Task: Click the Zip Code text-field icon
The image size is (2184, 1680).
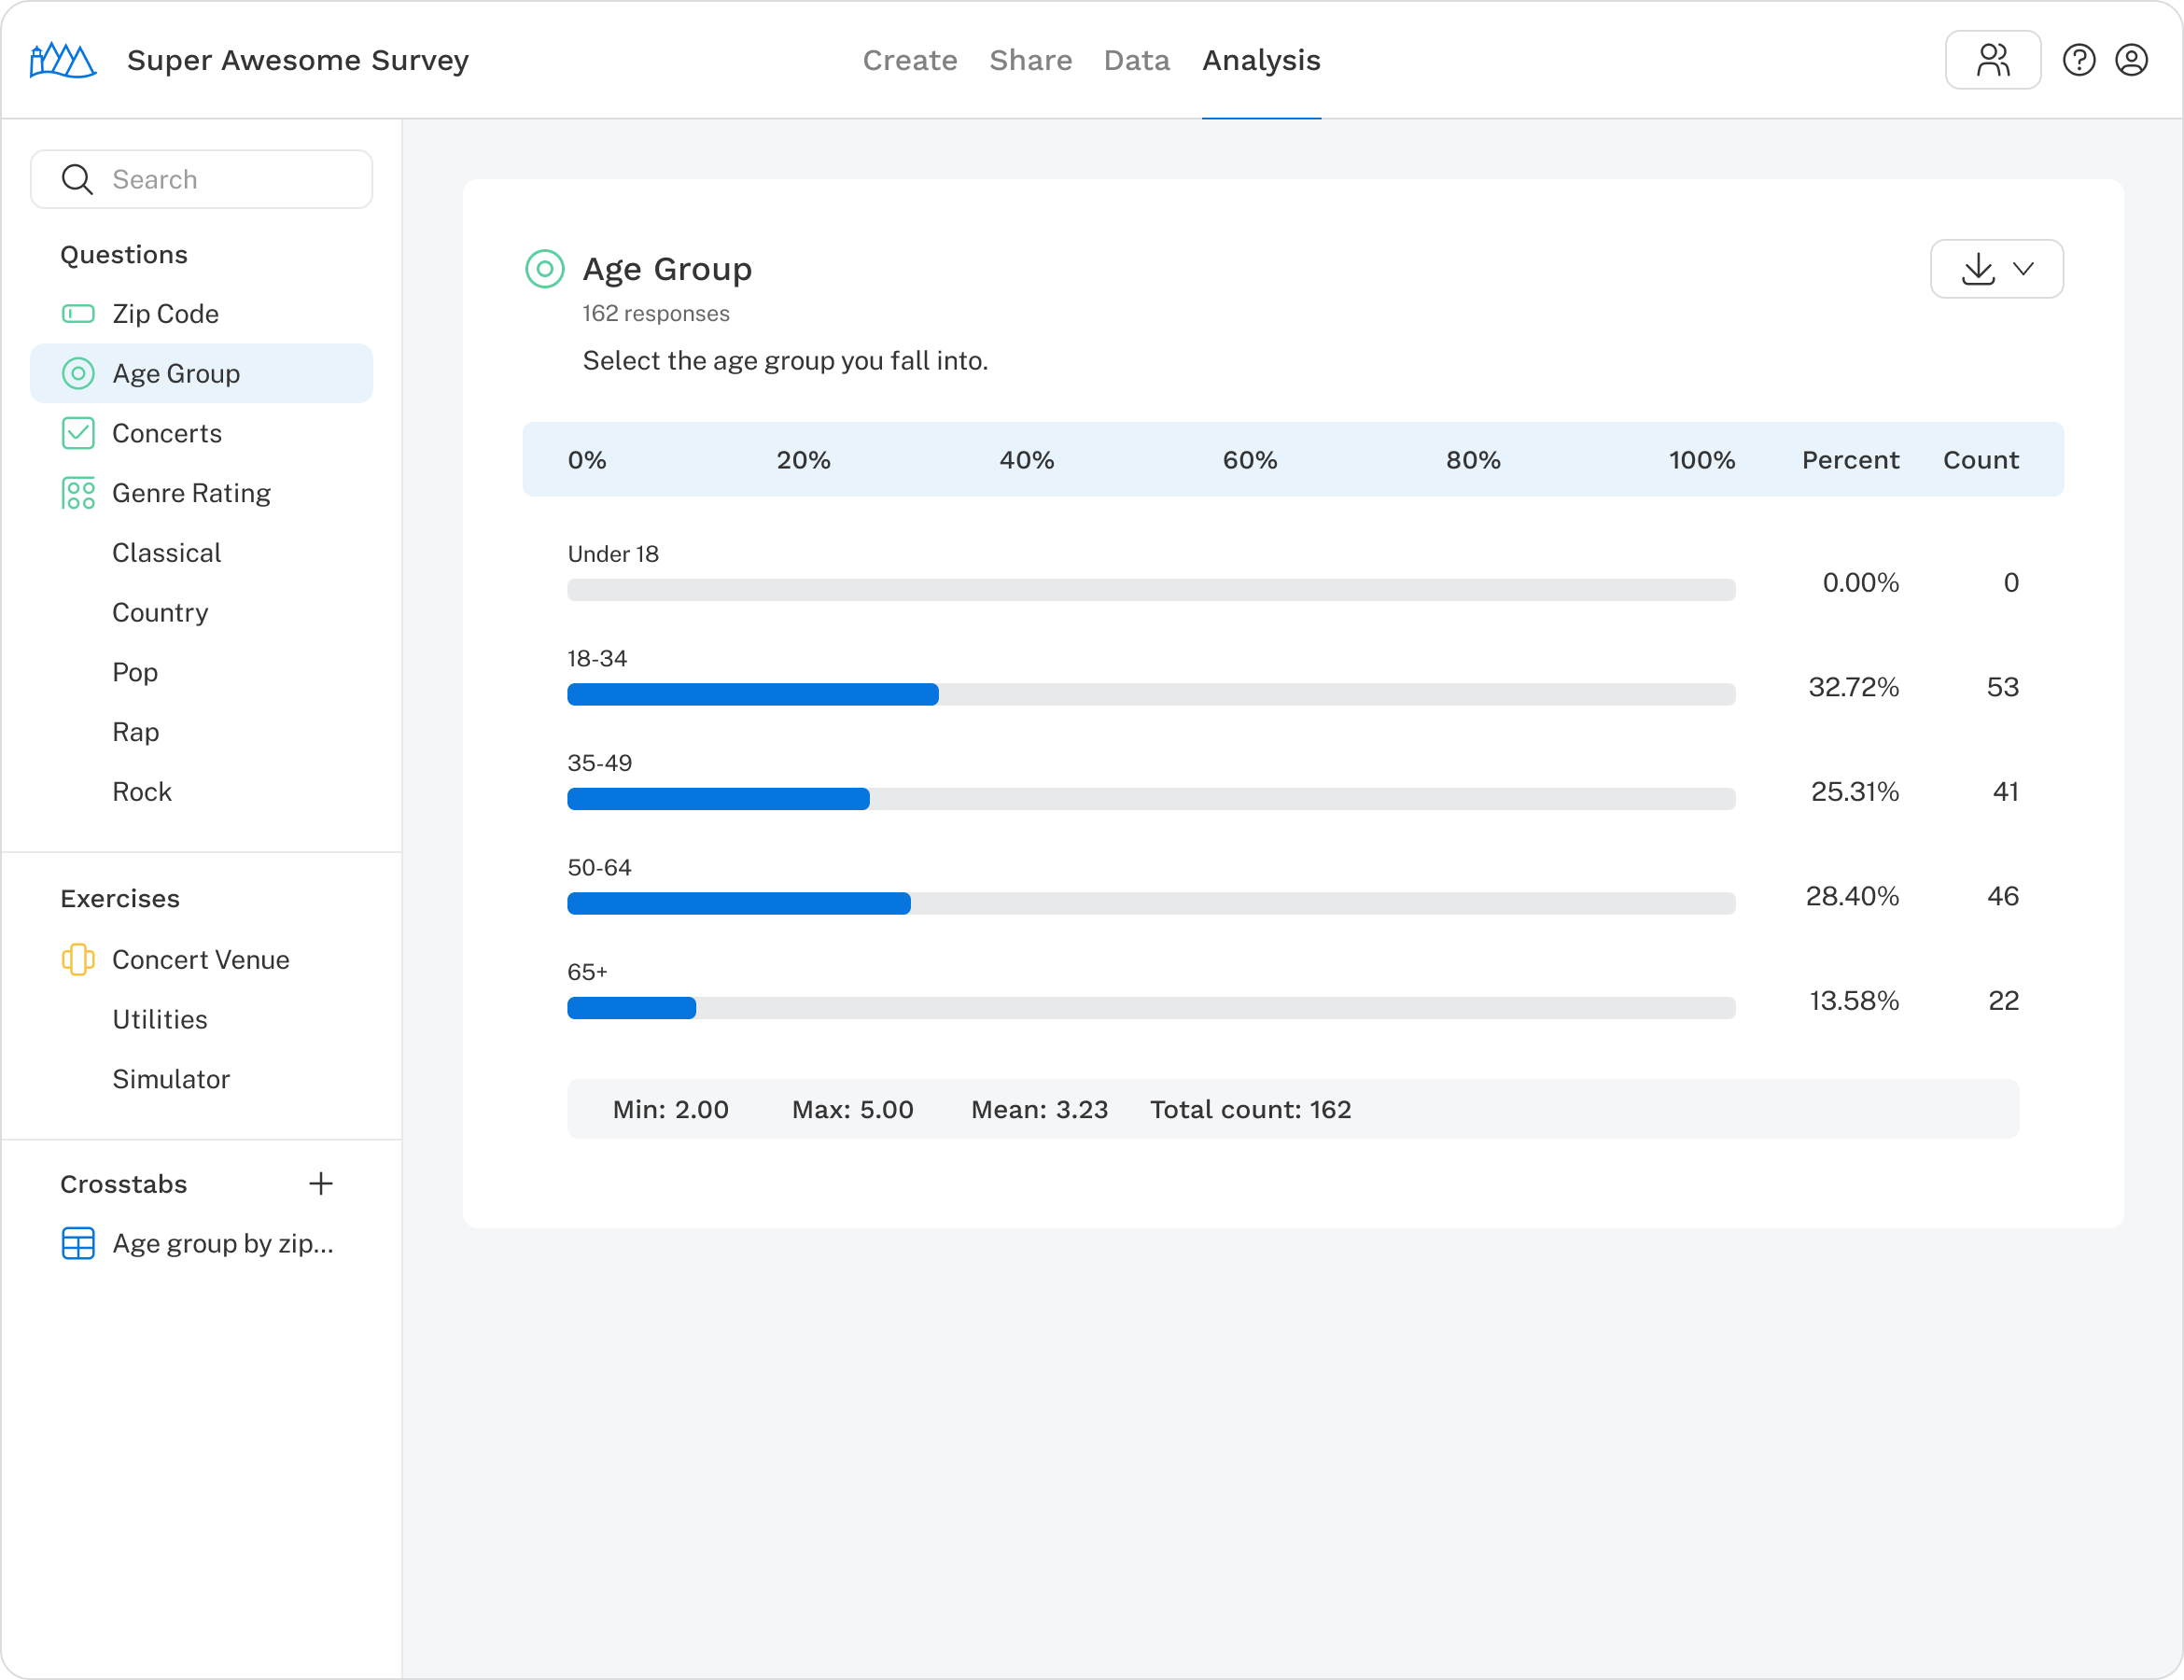Action: 78,314
